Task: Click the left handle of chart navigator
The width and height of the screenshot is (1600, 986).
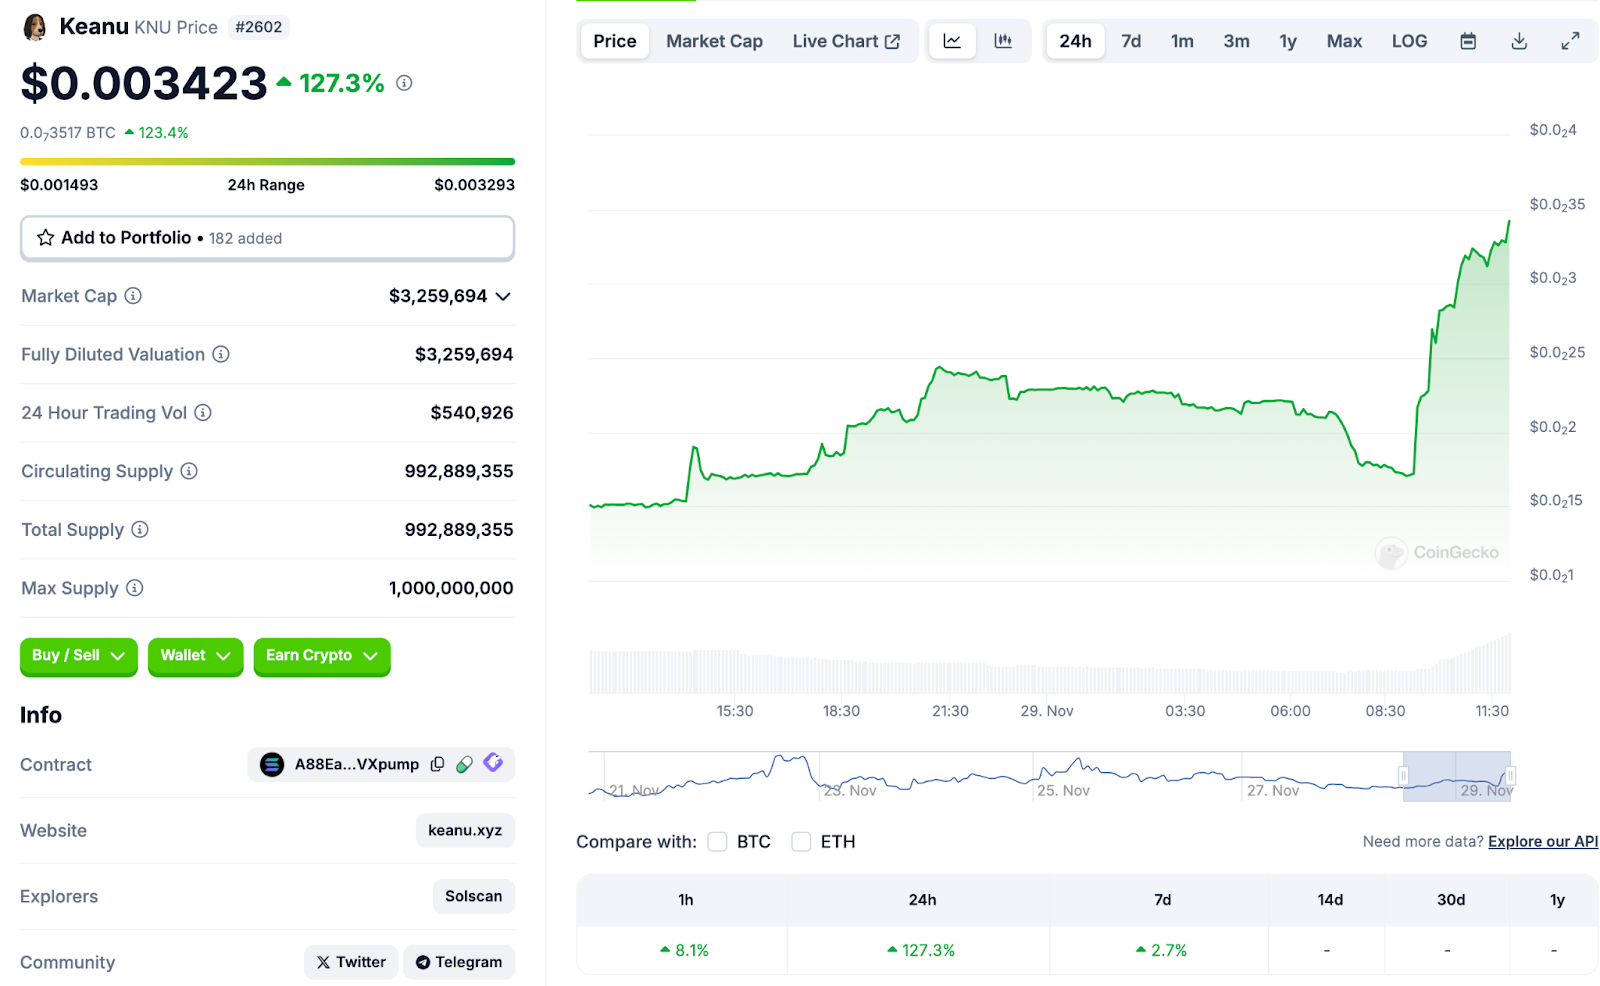Action: tap(1403, 776)
